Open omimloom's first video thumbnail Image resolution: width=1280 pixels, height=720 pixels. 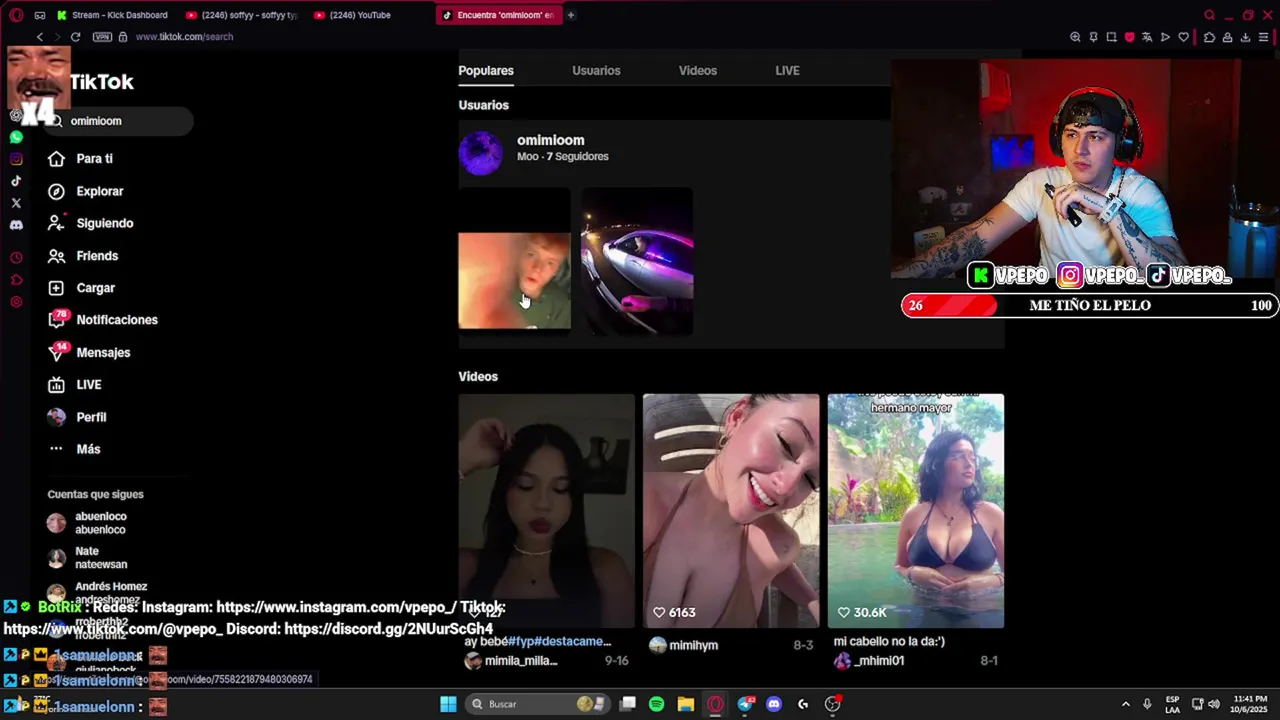point(514,262)
